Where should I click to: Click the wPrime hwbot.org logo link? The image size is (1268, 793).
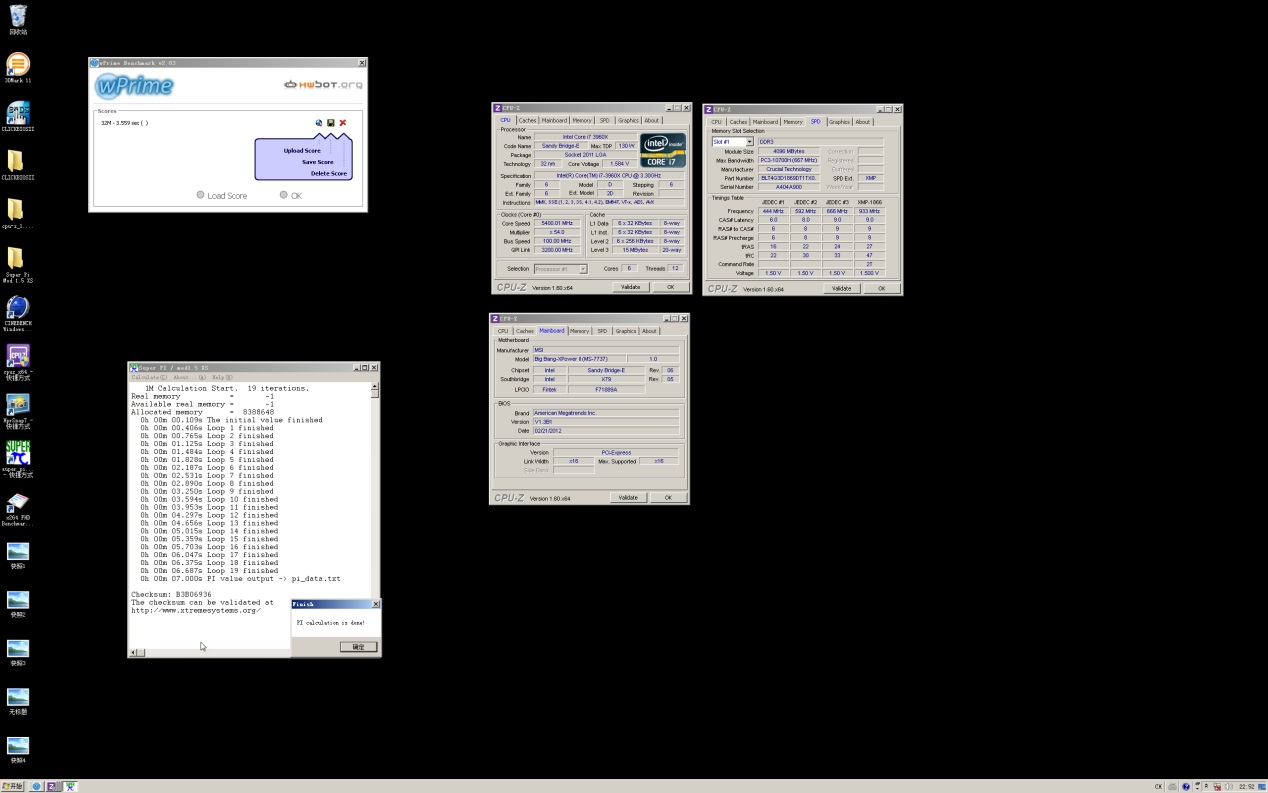click(323, 85)
